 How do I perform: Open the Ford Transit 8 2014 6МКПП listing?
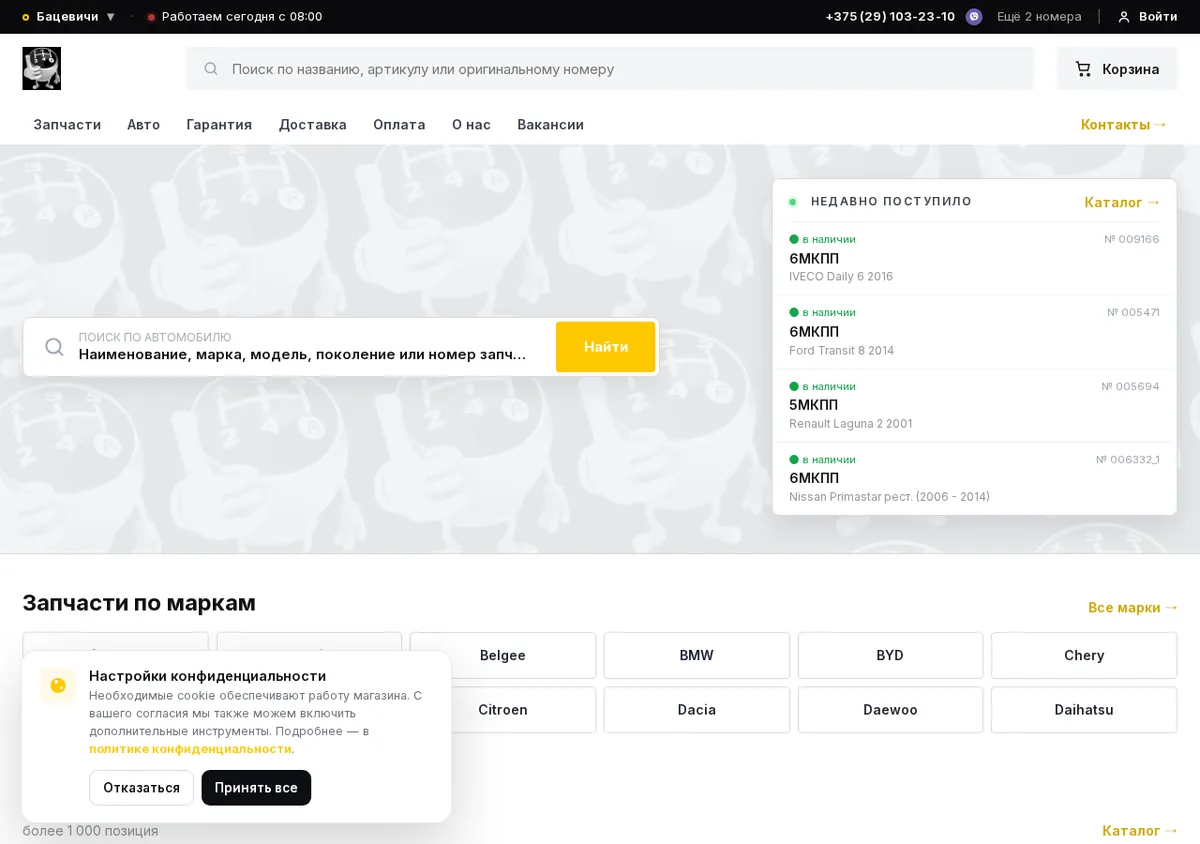[x=974, y=332]
